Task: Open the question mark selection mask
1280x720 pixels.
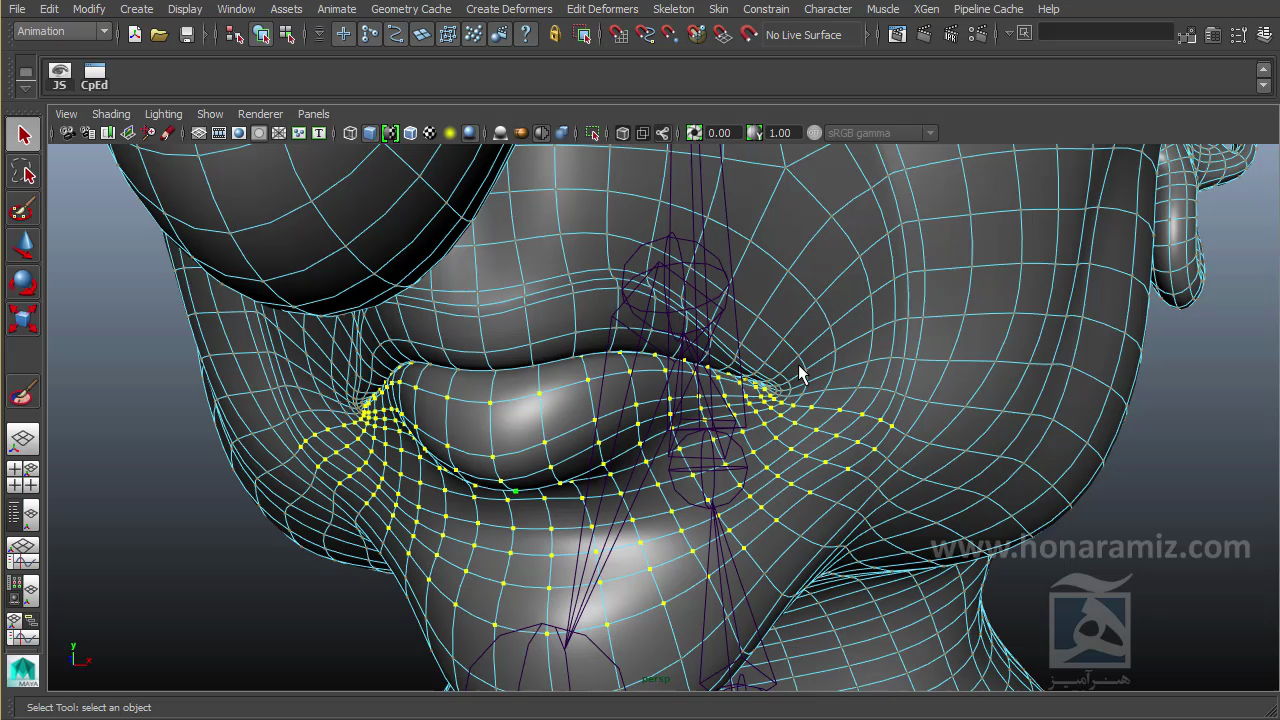Action: point(526,35)
